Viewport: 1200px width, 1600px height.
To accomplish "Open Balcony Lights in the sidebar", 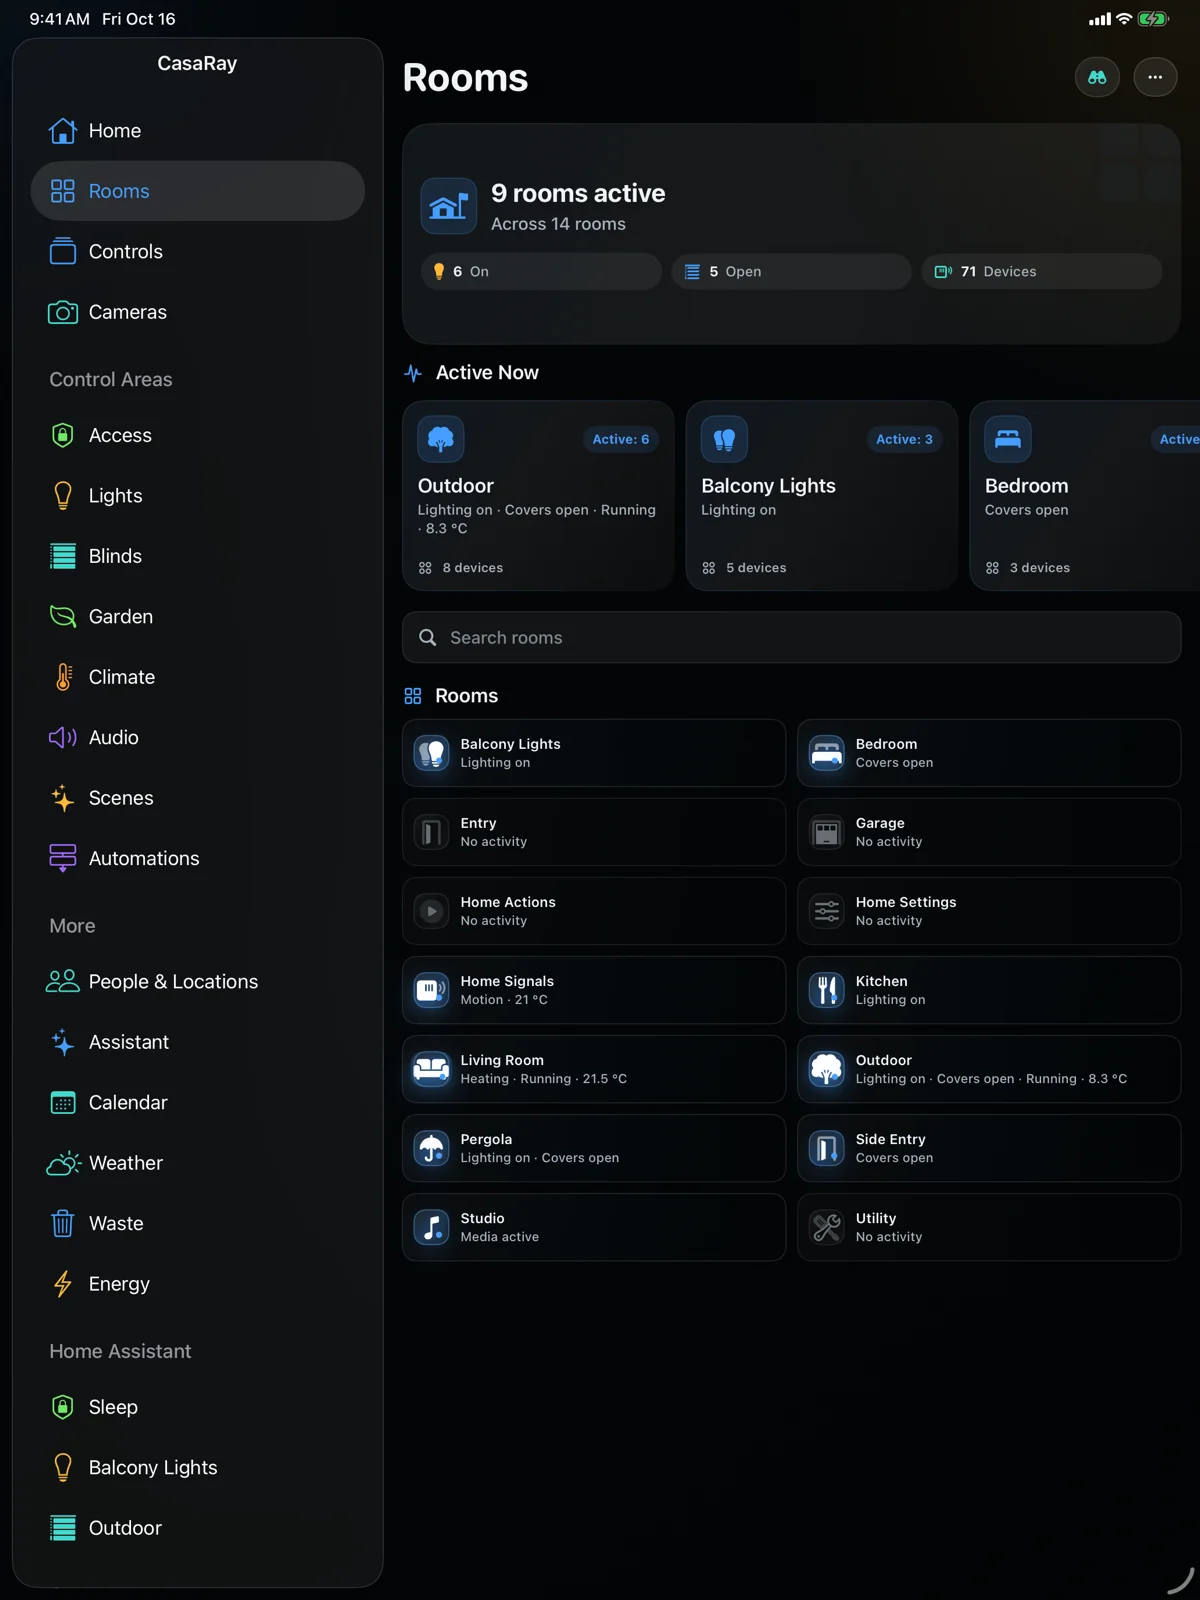I will tap(198, 1468).
